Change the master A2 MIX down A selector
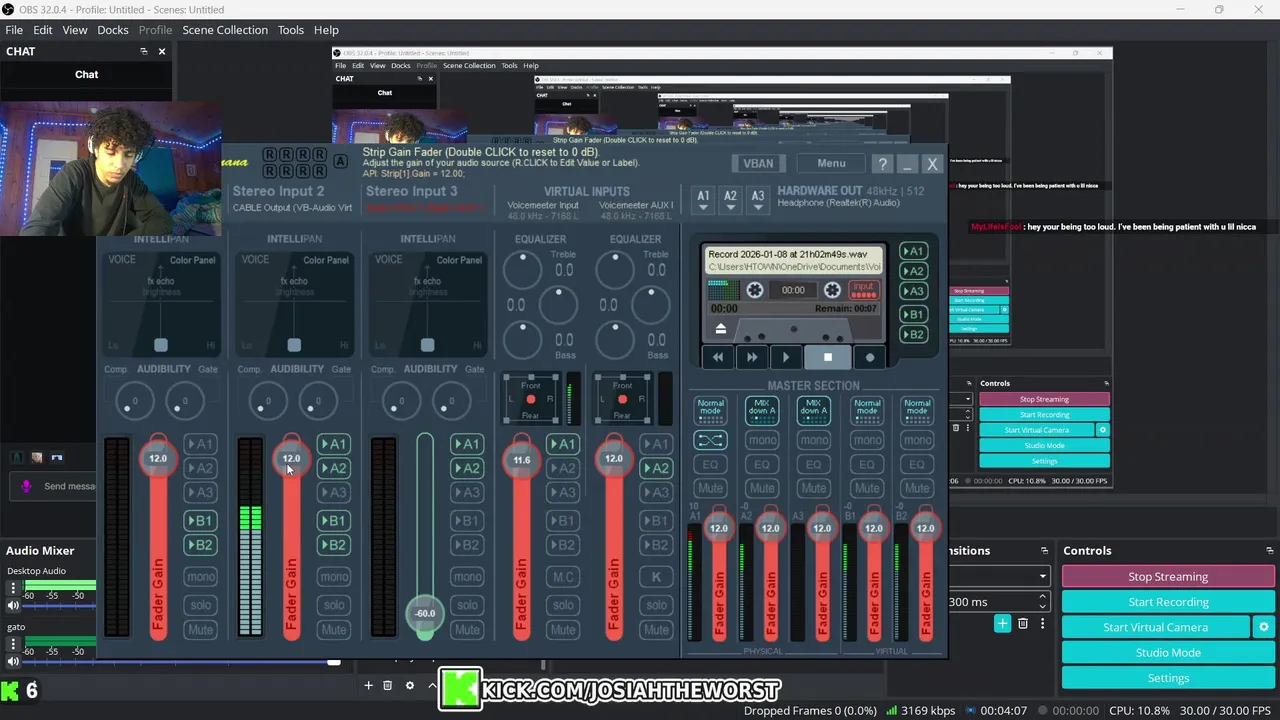The width and height of the screenshot is (1280, 720). tap(762, 410)
